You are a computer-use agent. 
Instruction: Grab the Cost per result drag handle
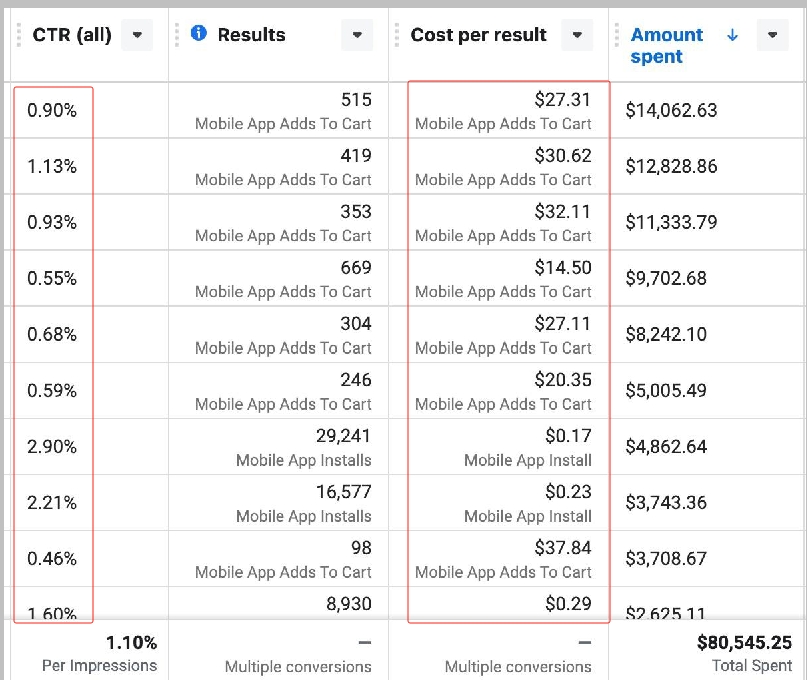[397, 35]
